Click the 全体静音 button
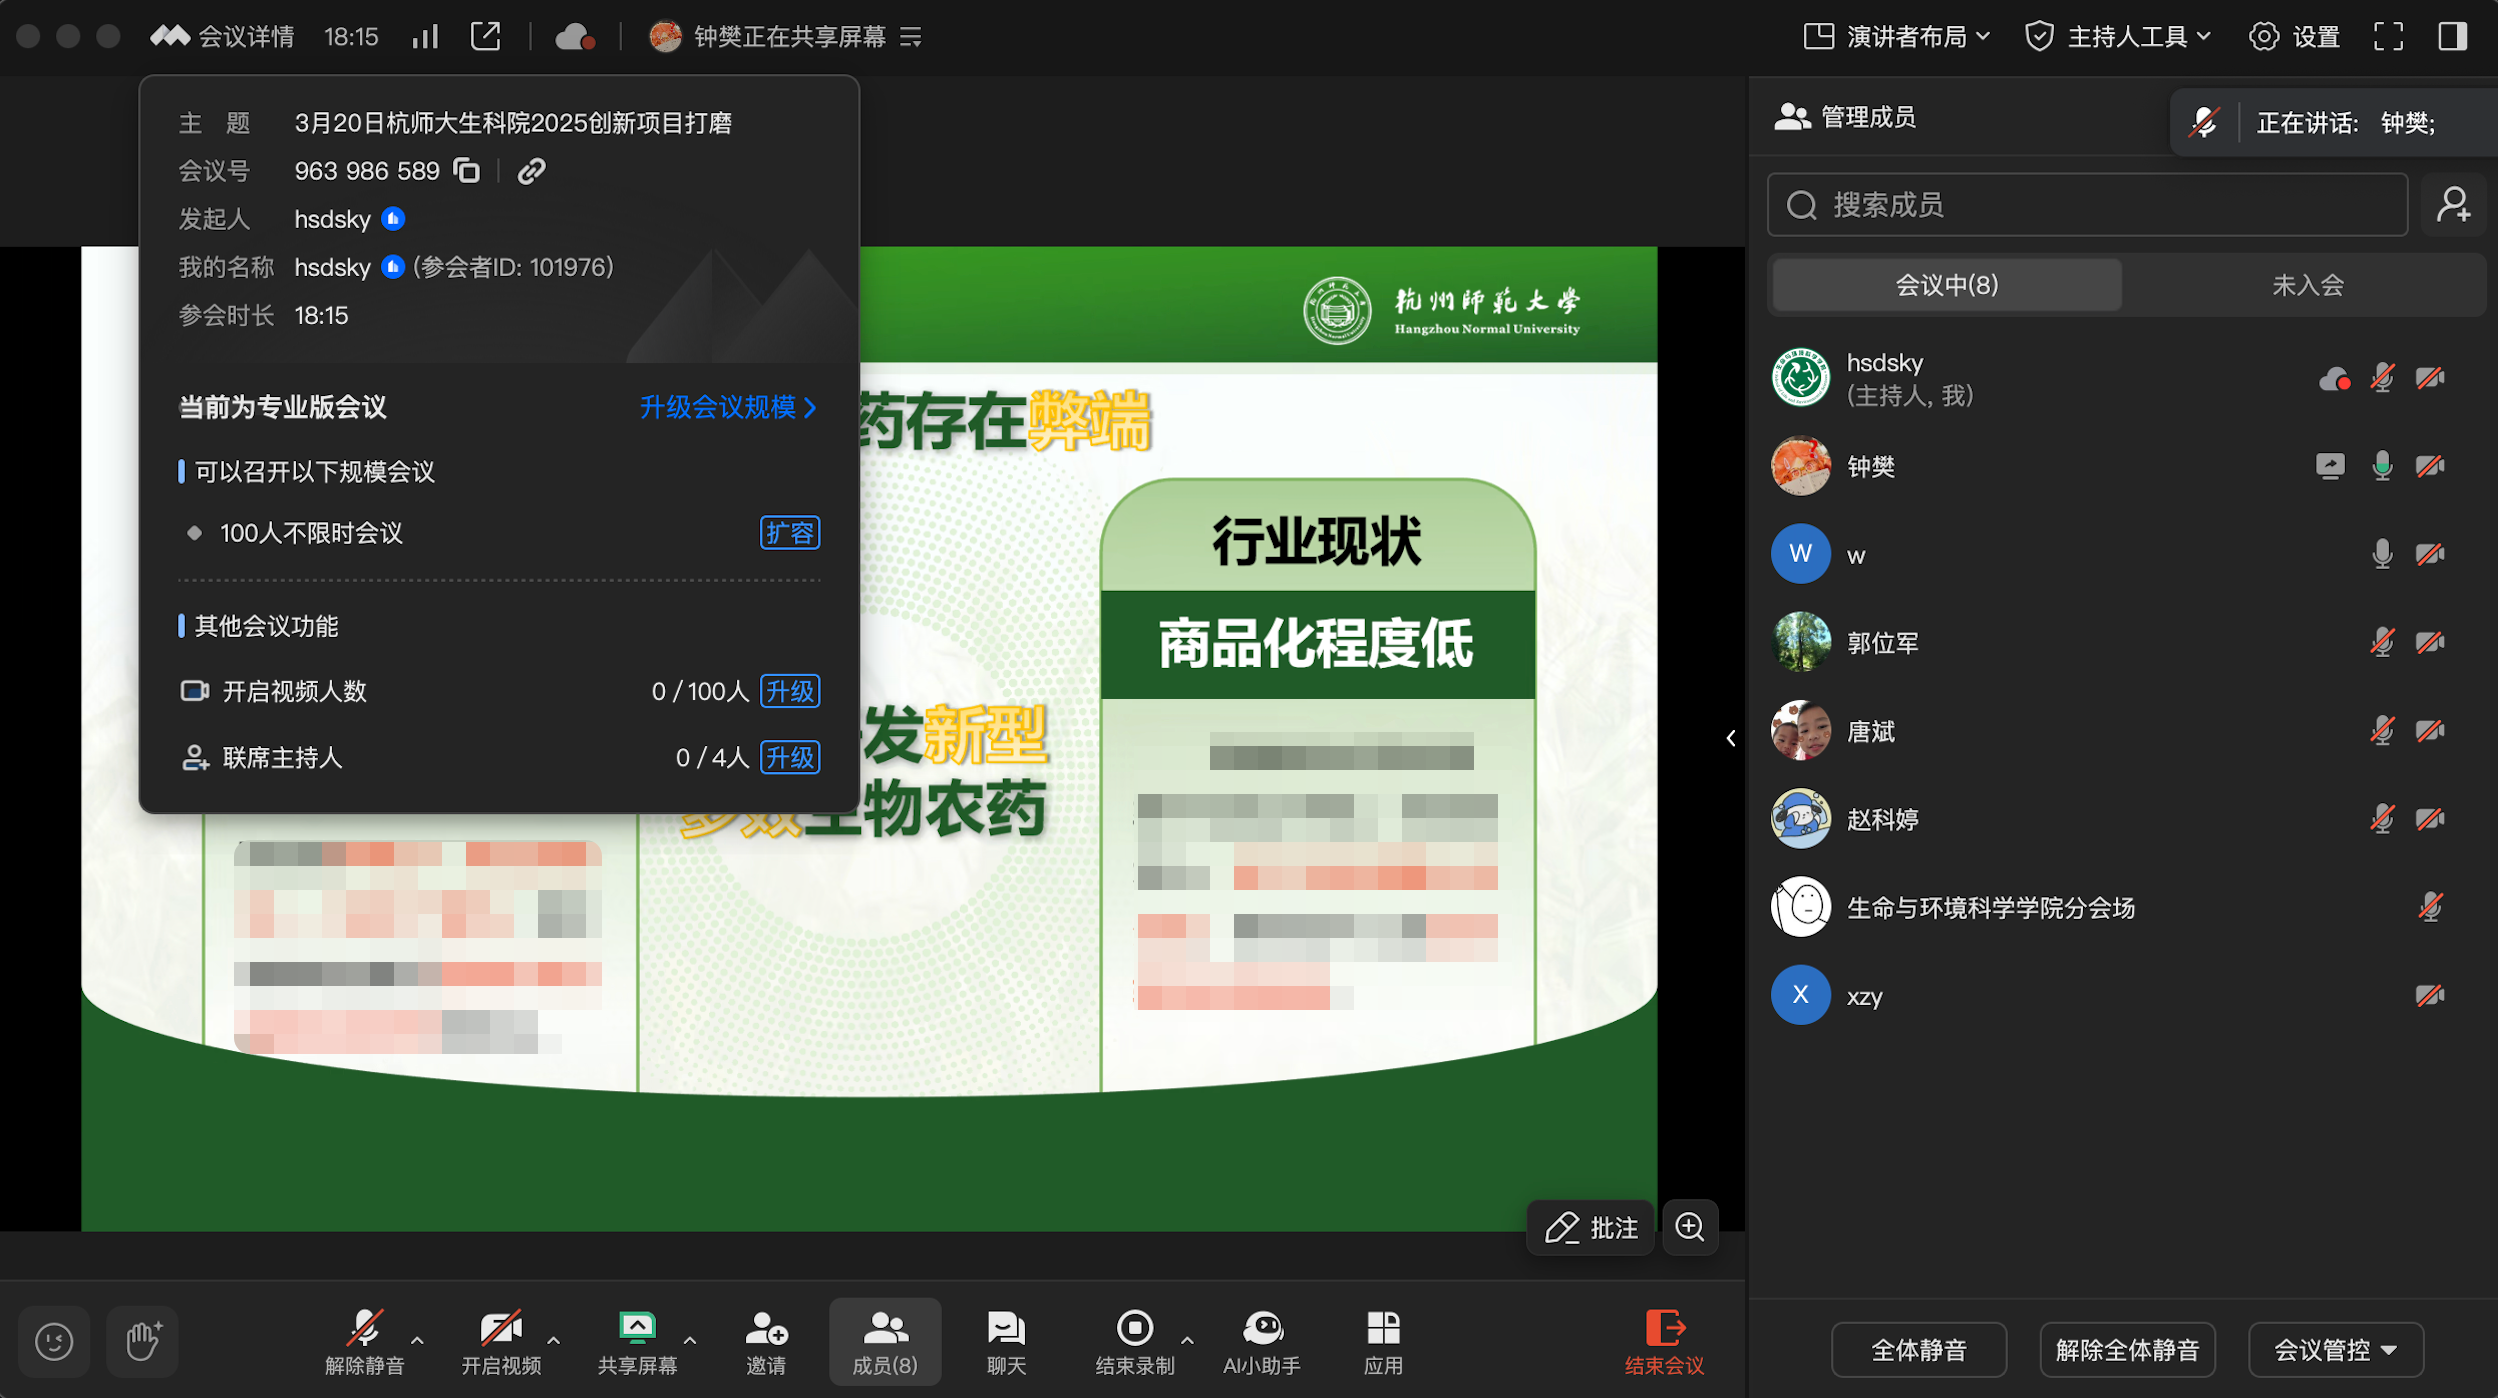This screenshot has width=2498, height=1398. pos(1918,1350)
